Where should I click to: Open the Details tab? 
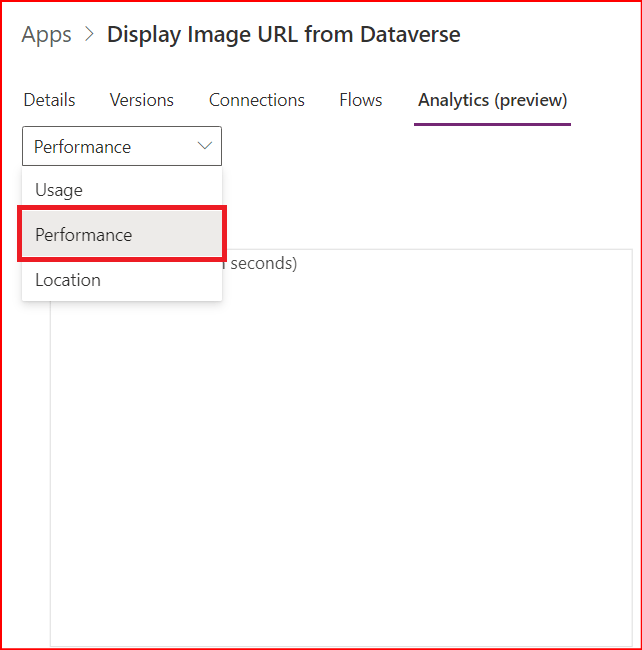49,100
